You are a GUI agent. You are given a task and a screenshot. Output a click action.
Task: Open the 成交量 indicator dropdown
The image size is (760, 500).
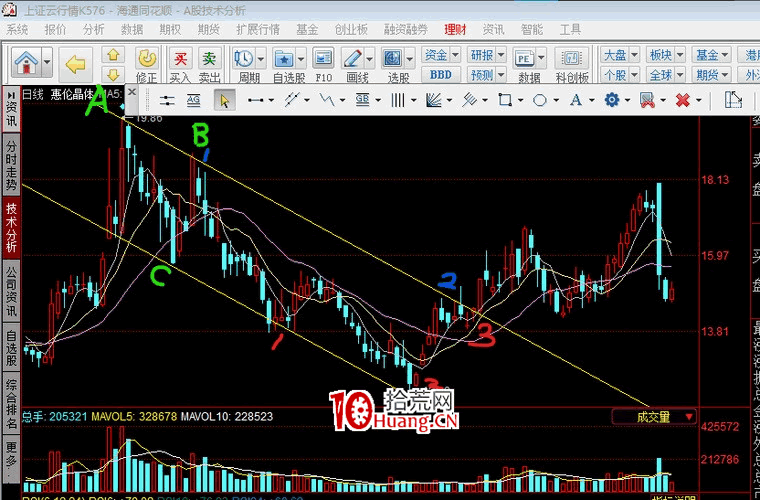coord(654,417)
